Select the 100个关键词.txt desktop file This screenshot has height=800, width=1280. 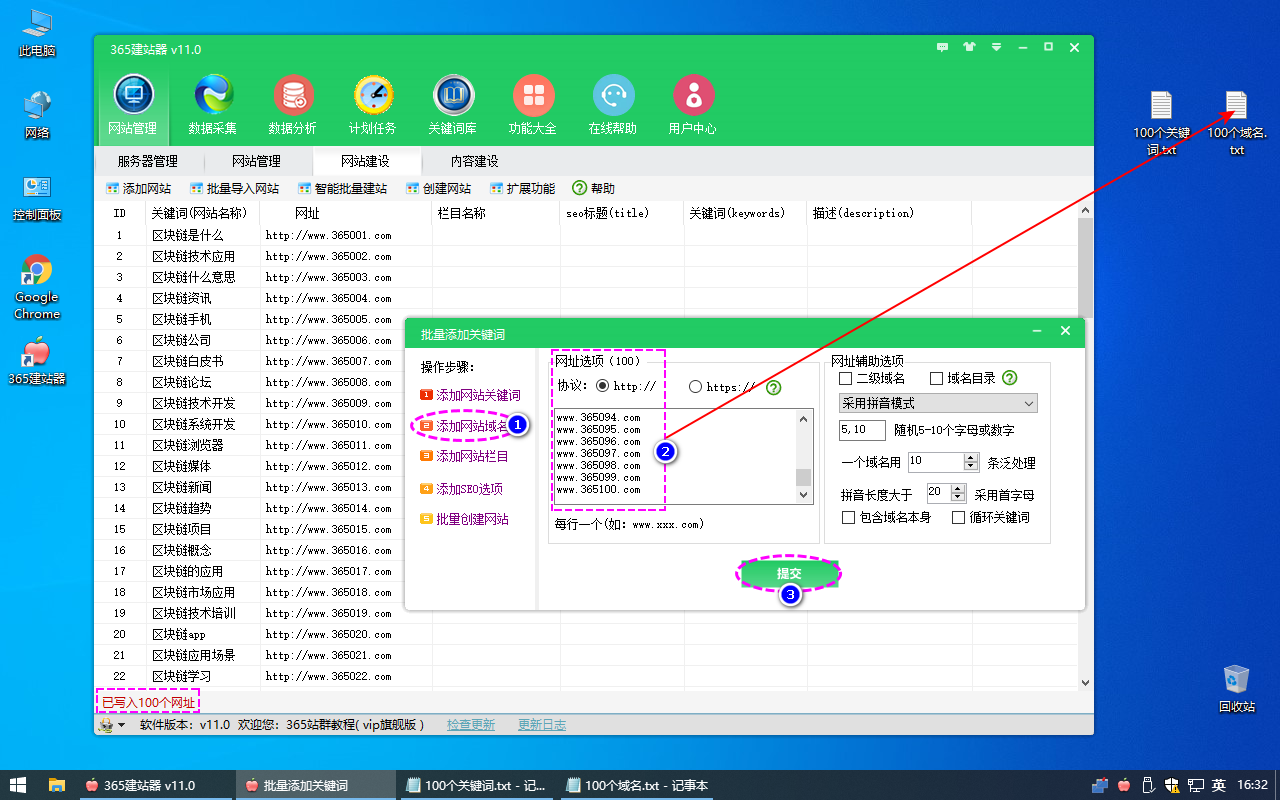1161,123
